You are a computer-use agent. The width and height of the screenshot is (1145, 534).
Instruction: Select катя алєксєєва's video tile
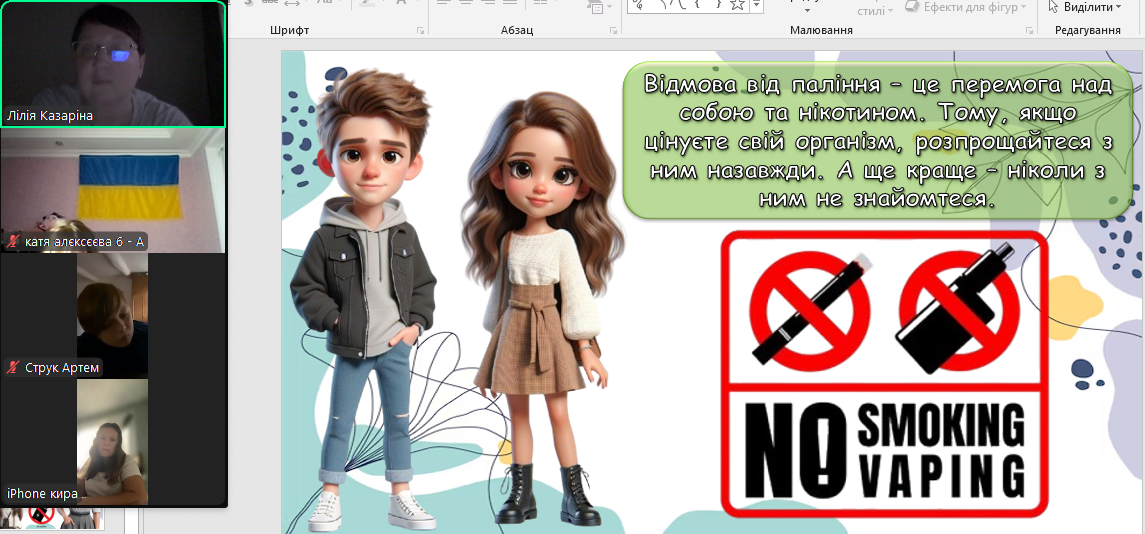pos(113,191)
